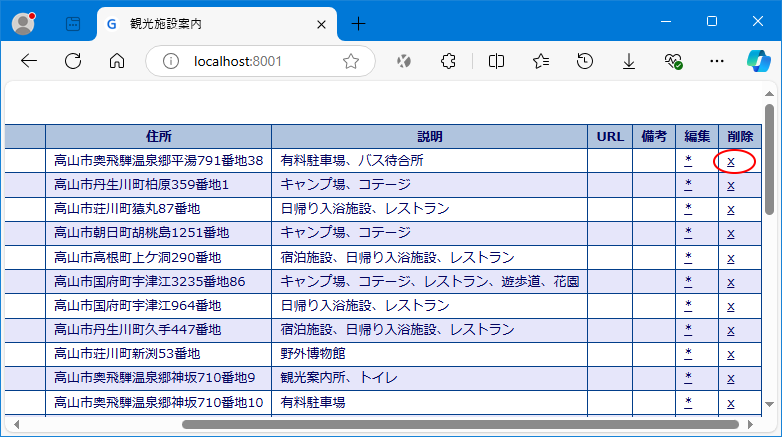This screenshot has width=782, height=437.
Task: Edit the 新渕53番地 row
Action: pos(688,354)
